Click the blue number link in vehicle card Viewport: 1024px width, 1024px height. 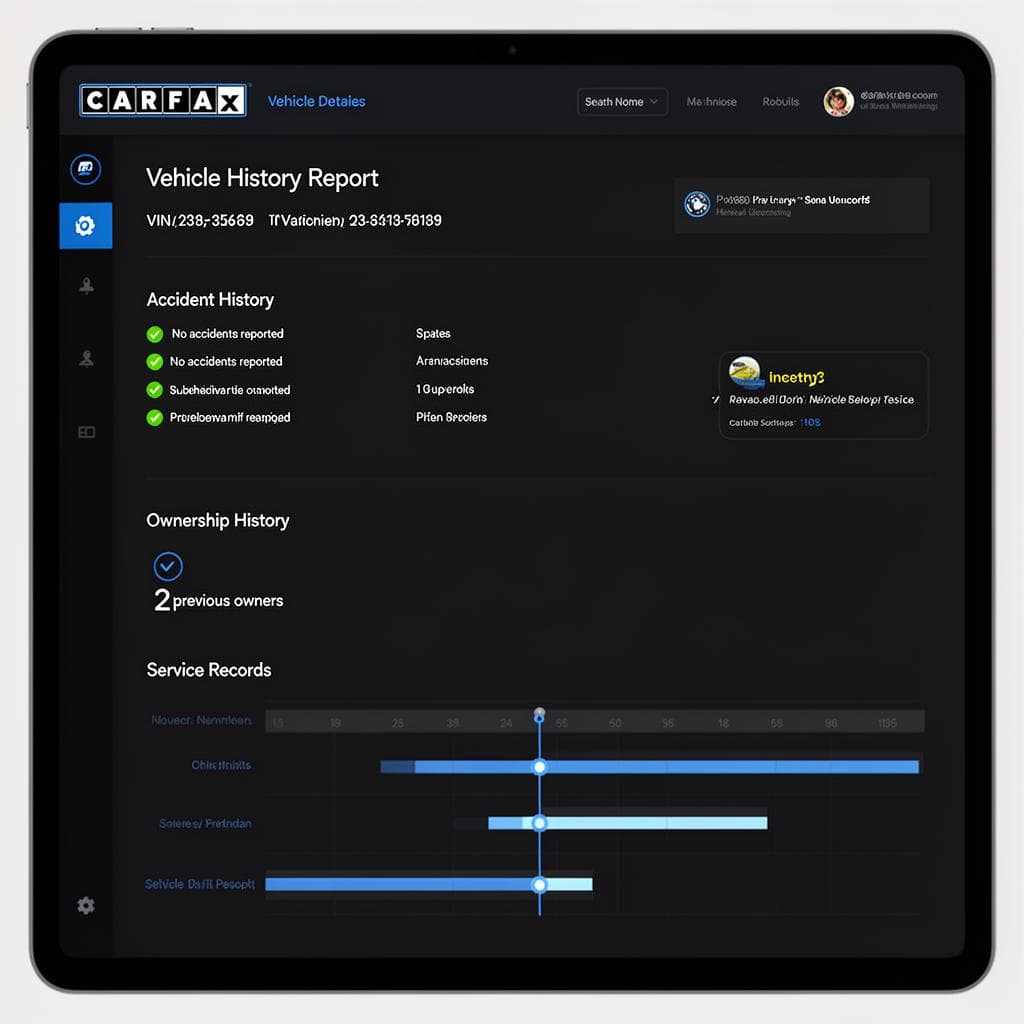click(x=810, y=423)
